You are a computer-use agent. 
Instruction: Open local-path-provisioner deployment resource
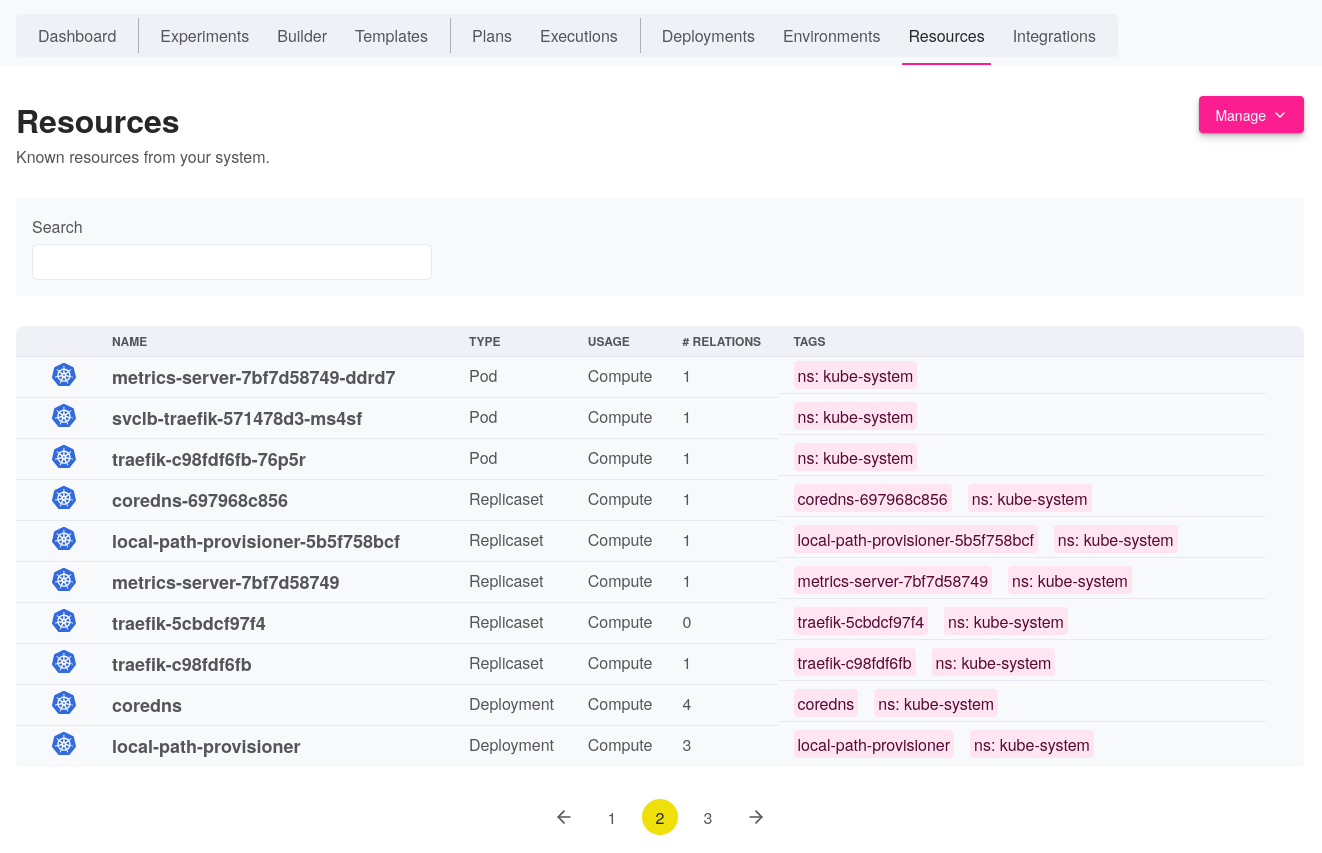(x=206, y=747)
